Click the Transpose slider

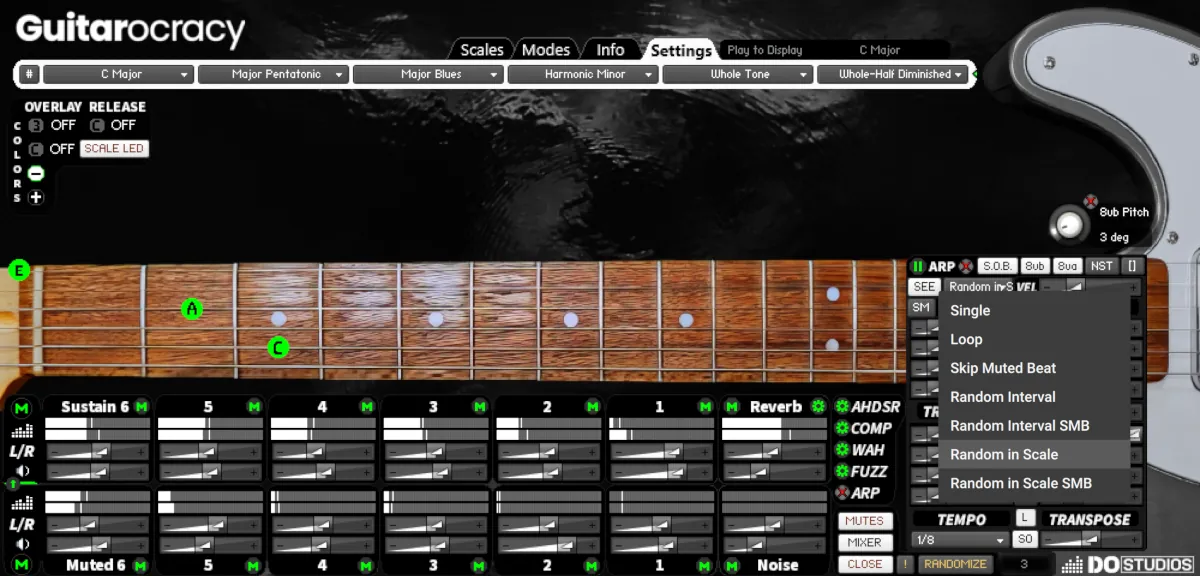[x=1090, y=540]
